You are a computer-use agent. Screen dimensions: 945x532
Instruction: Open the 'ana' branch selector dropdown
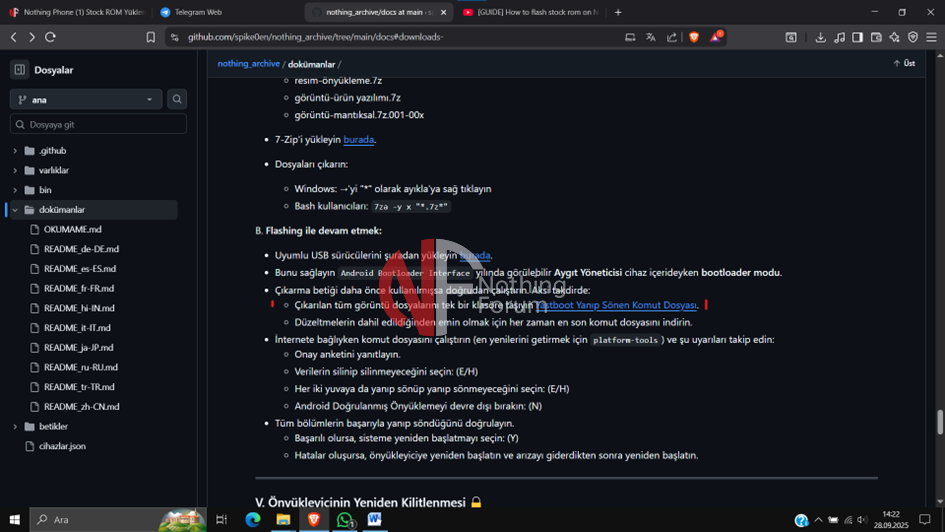86,99
